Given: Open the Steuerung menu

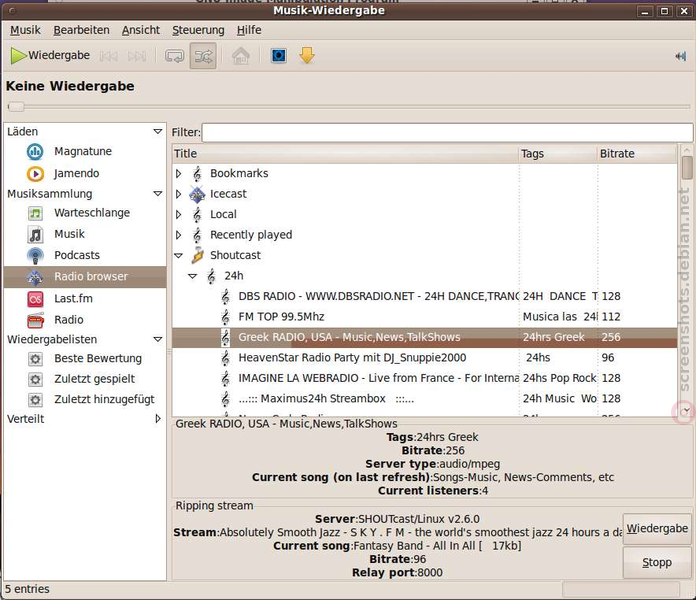Looking at the screenshot, I should (198, 30).
